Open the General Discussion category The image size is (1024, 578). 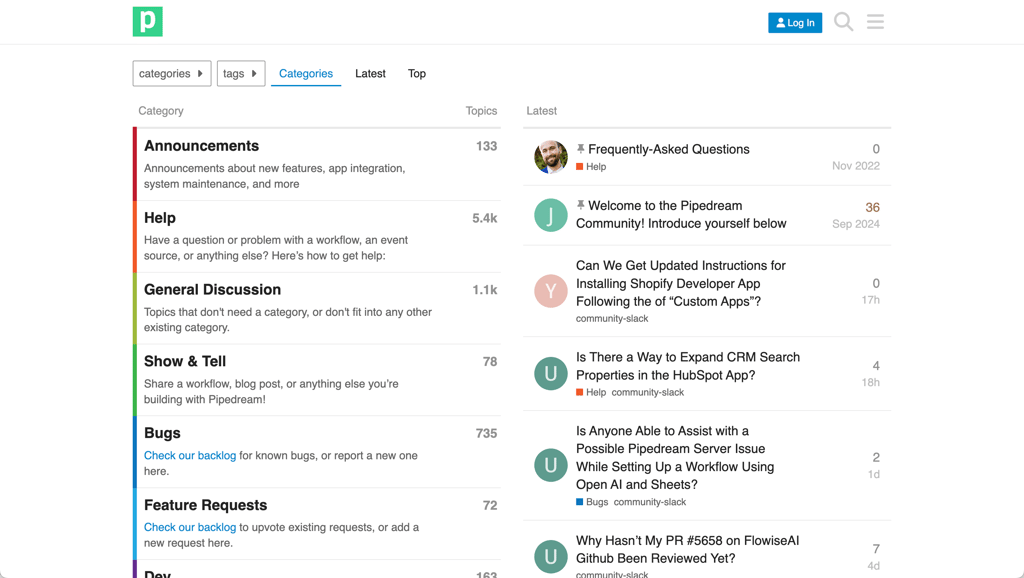212,289
